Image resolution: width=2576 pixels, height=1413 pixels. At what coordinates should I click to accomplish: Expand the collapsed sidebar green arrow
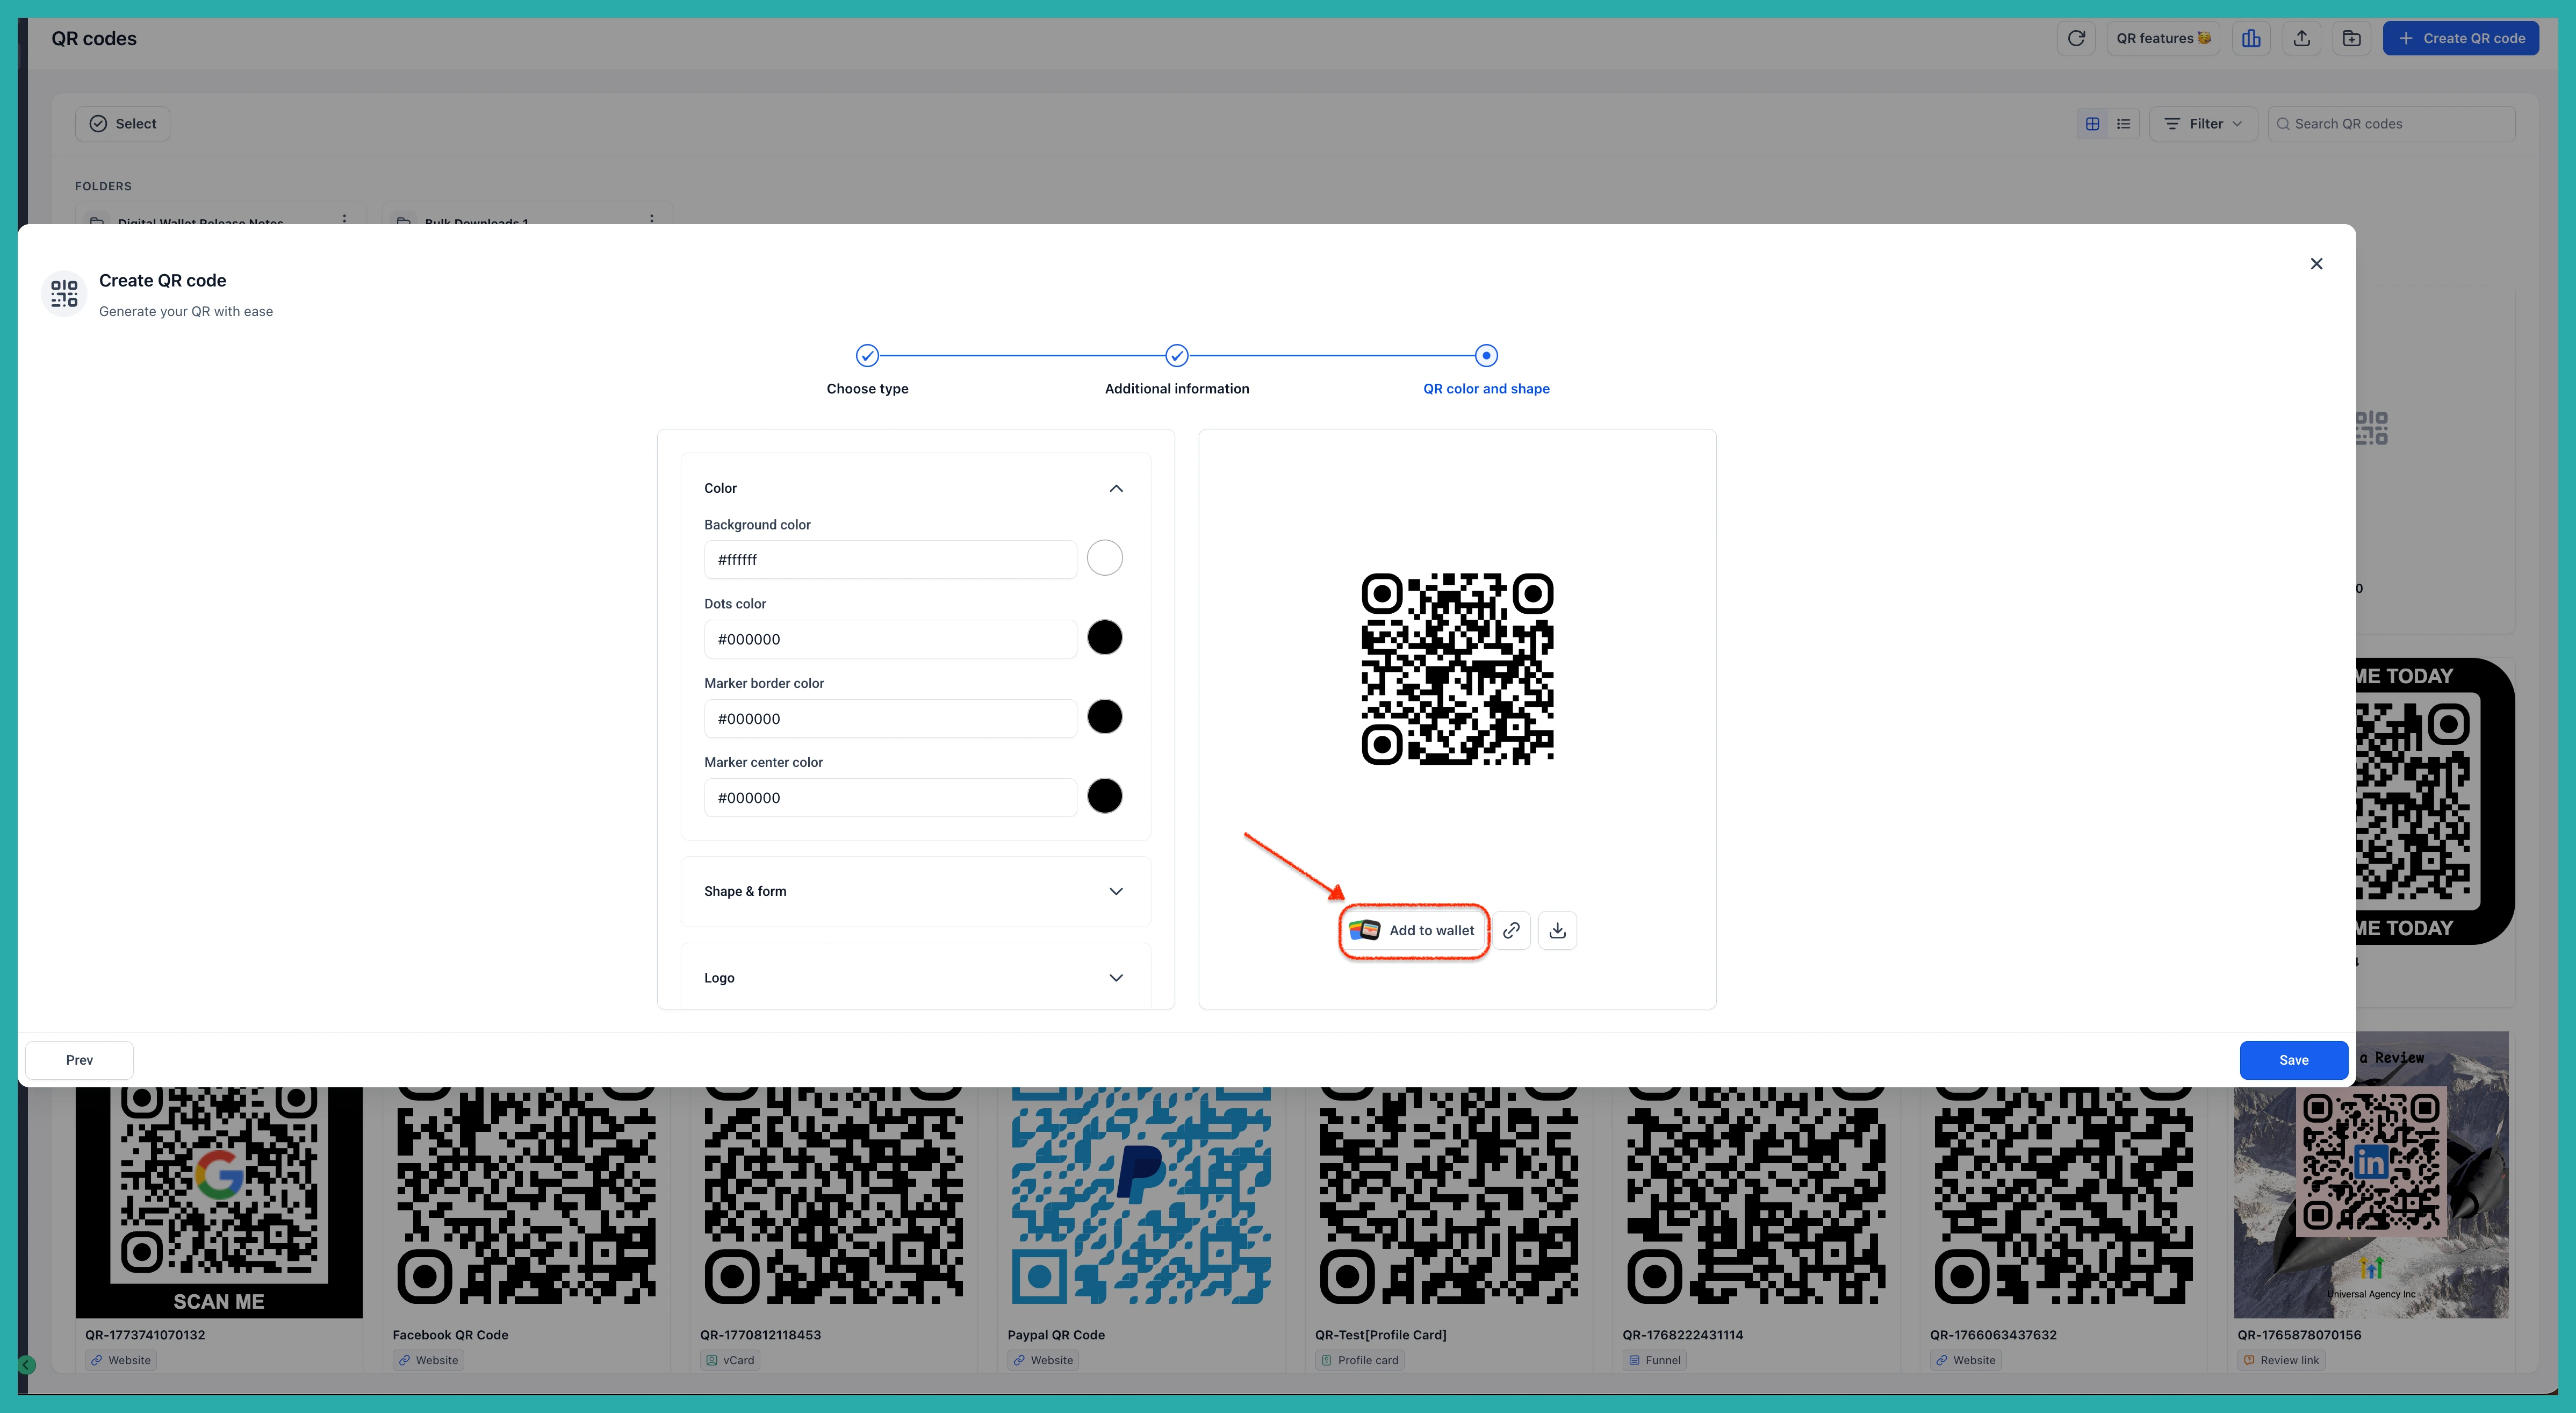(27, 1365)
